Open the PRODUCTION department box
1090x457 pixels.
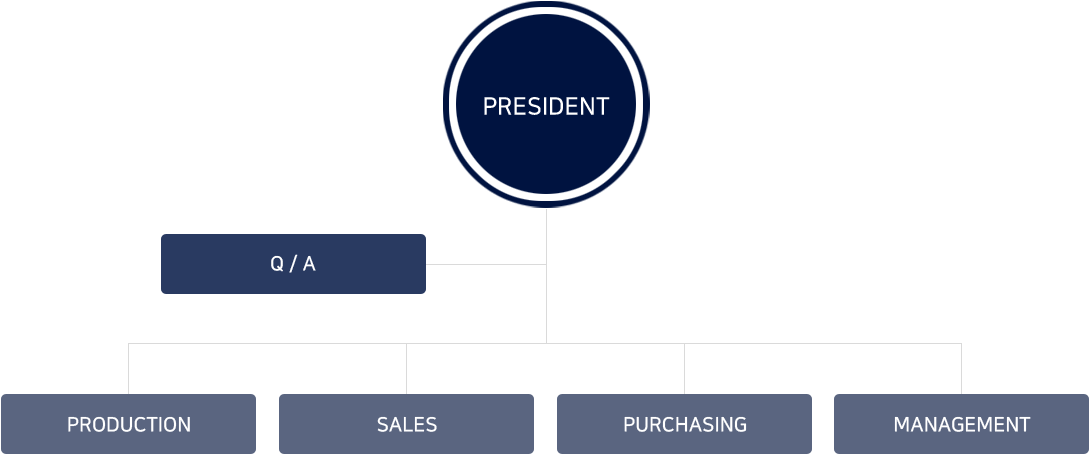click(129, 424)
